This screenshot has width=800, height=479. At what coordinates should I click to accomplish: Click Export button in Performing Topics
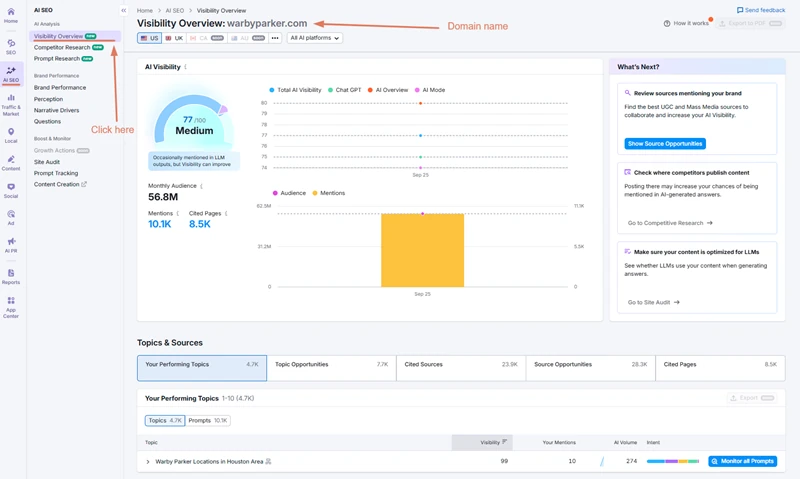click(752, 398)
